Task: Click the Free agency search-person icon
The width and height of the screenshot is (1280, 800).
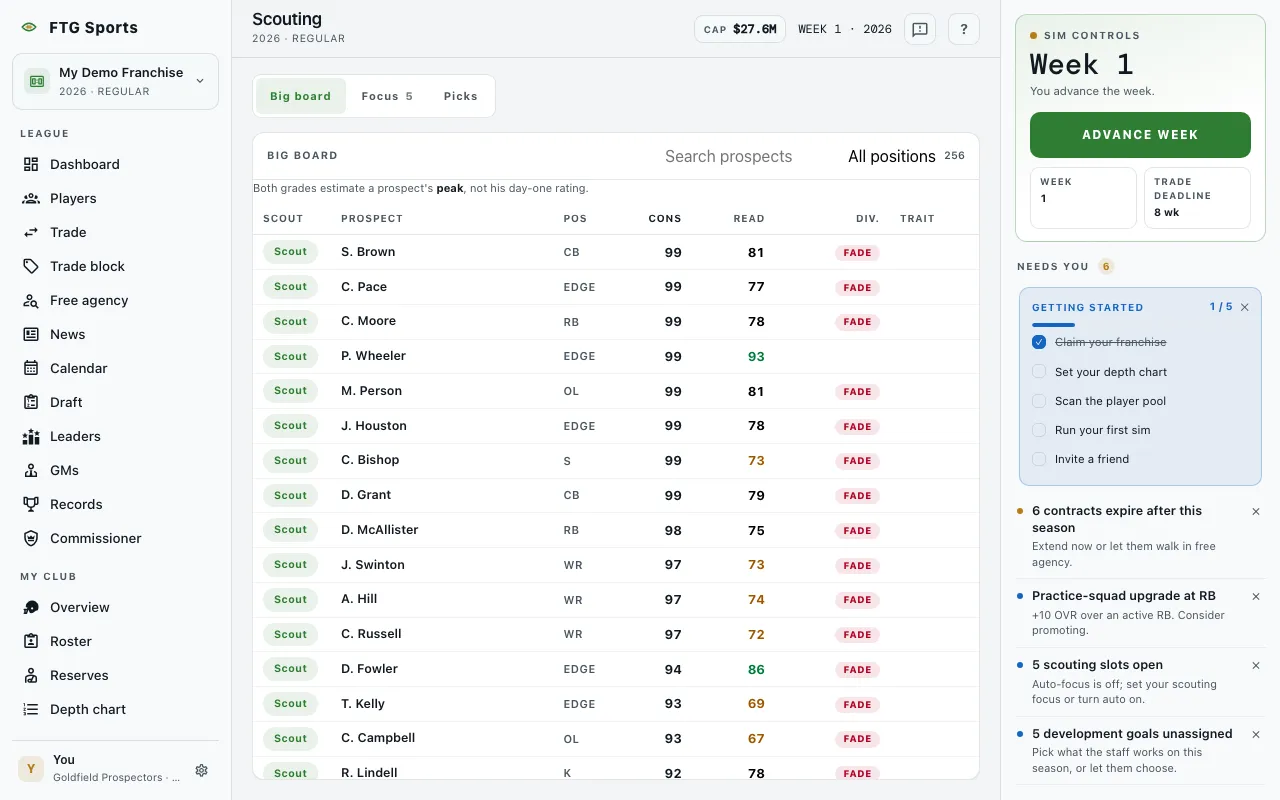Action: pyautogui.click(x=31, y=300)
